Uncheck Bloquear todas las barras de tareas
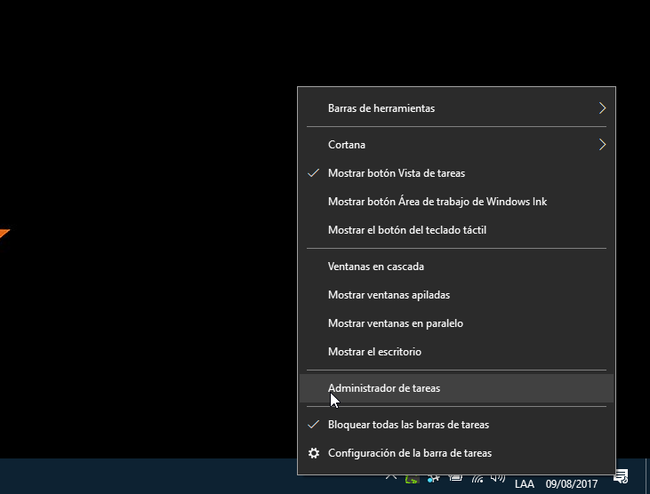This screenshot has height=494, width=650. (408, 424)
